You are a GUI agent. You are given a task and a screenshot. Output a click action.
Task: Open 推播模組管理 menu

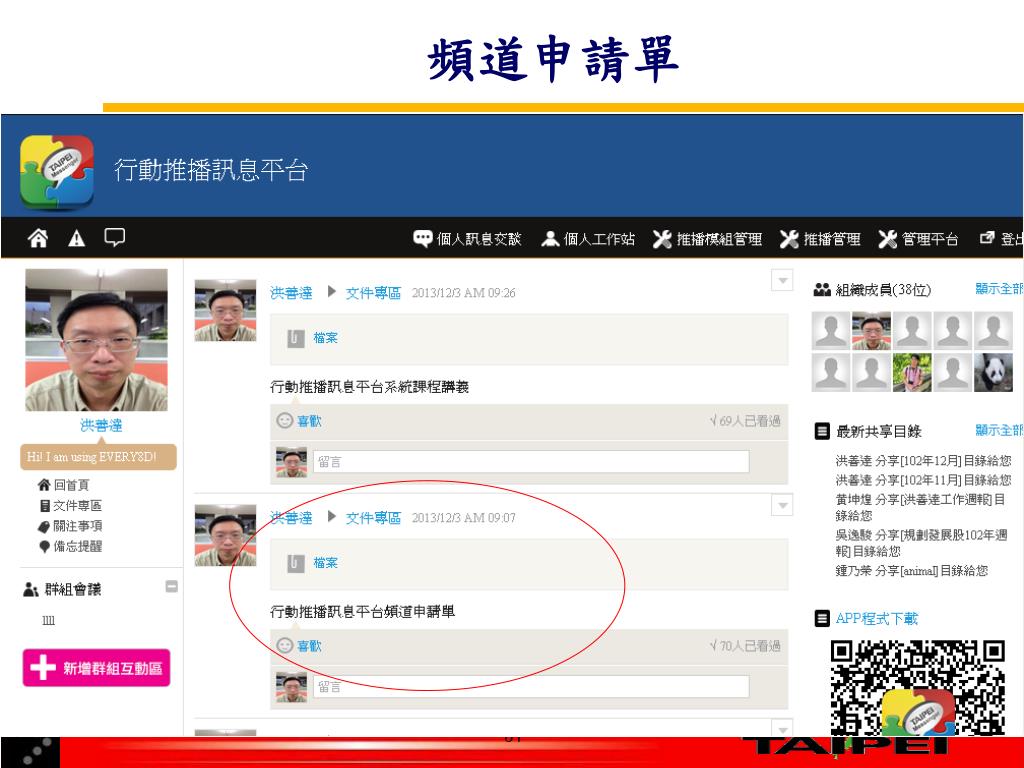pos(707,239)
